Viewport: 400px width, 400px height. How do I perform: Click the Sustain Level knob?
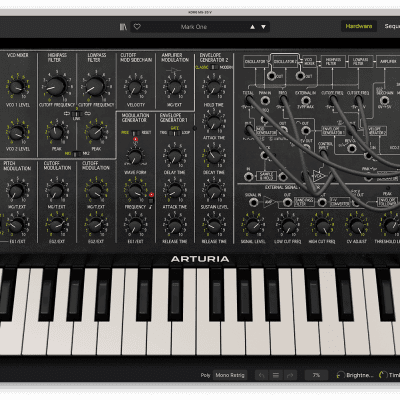click(x=214, y=191)
